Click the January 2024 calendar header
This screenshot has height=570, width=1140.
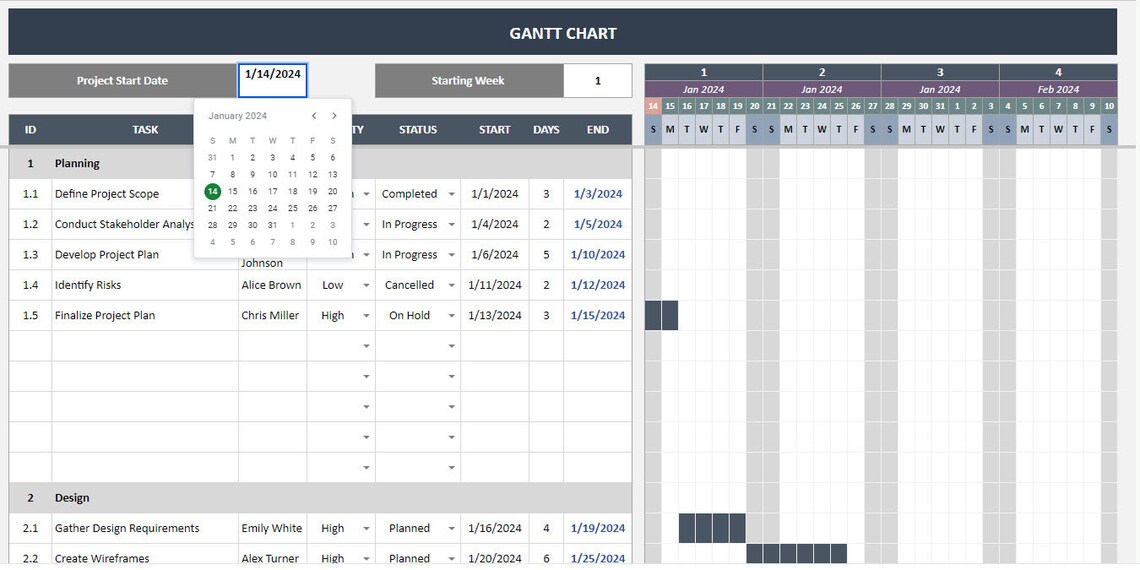point(237,116)
